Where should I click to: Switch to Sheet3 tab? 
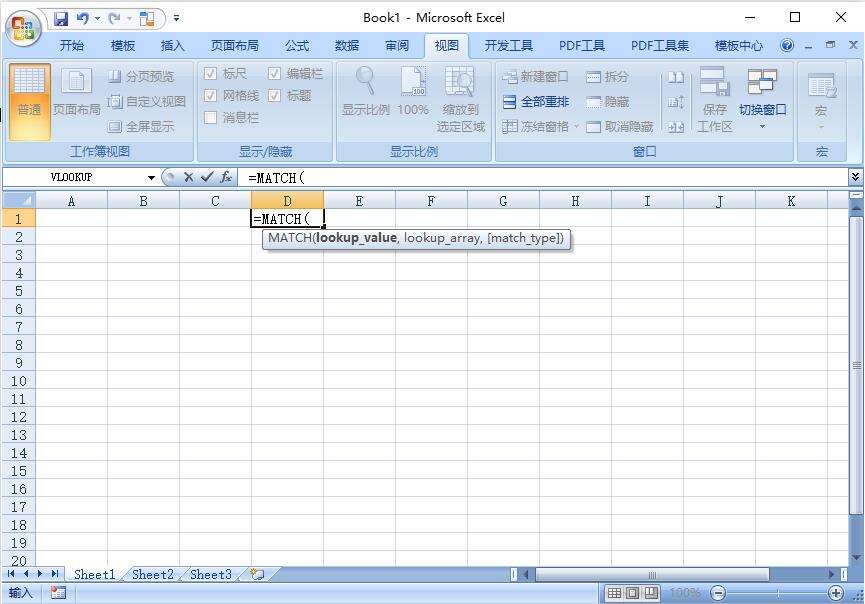(211, 574)
